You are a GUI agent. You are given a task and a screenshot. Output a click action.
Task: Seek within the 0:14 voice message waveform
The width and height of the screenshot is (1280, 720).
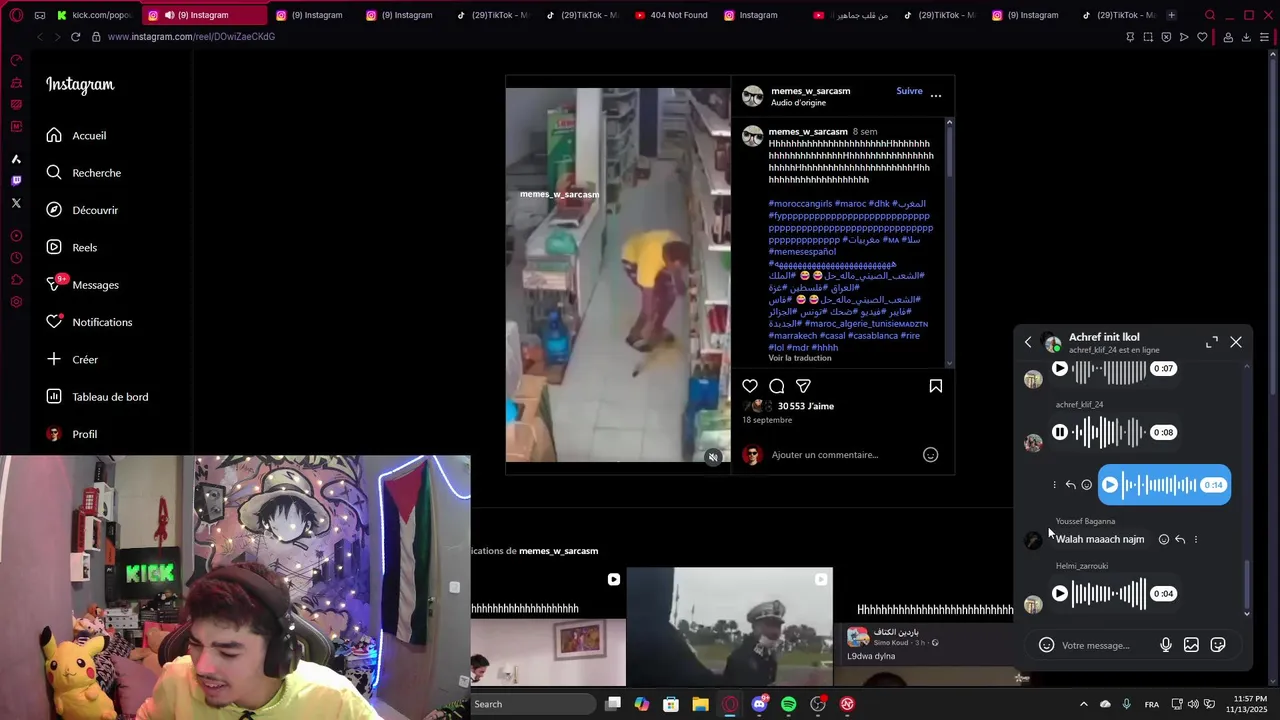(1160, 485)
